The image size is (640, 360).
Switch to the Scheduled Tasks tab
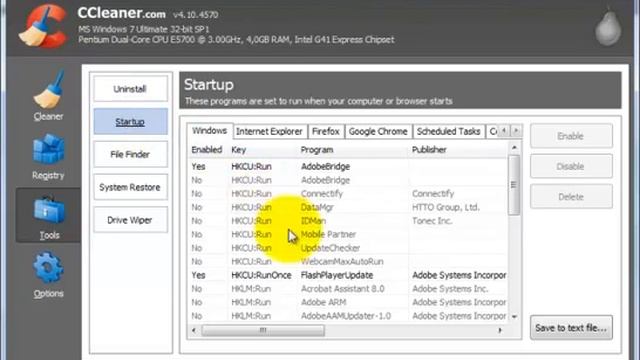pyautogui.click(x=448, y=131)
